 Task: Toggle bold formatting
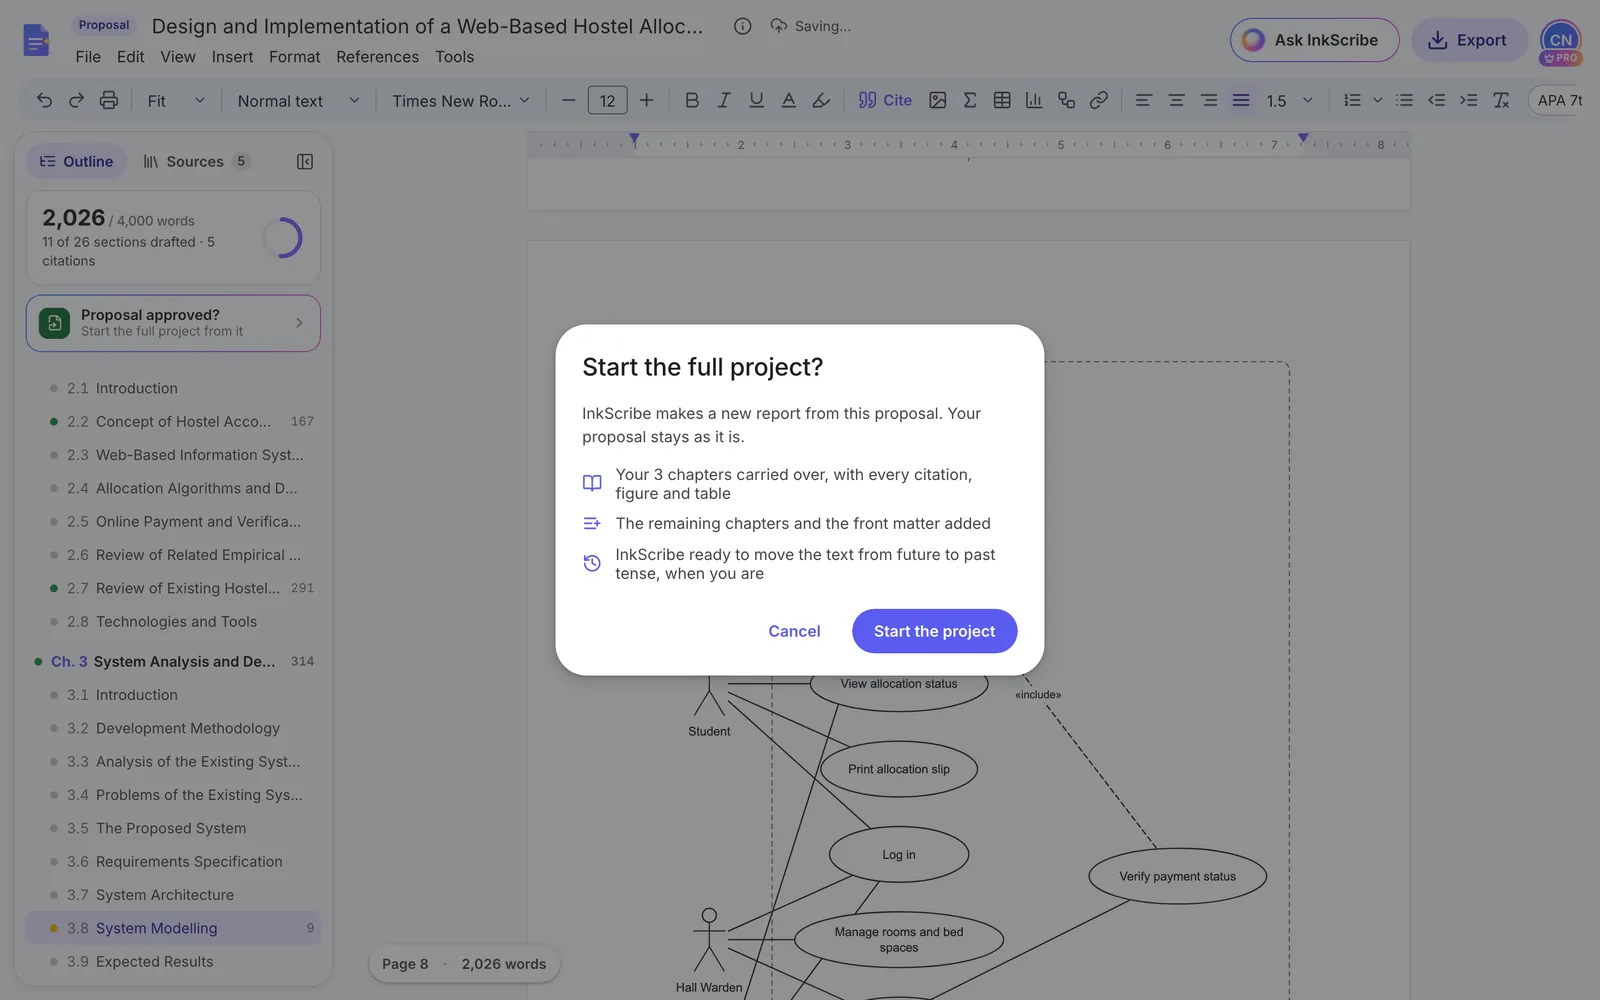[x=692, y=100]
